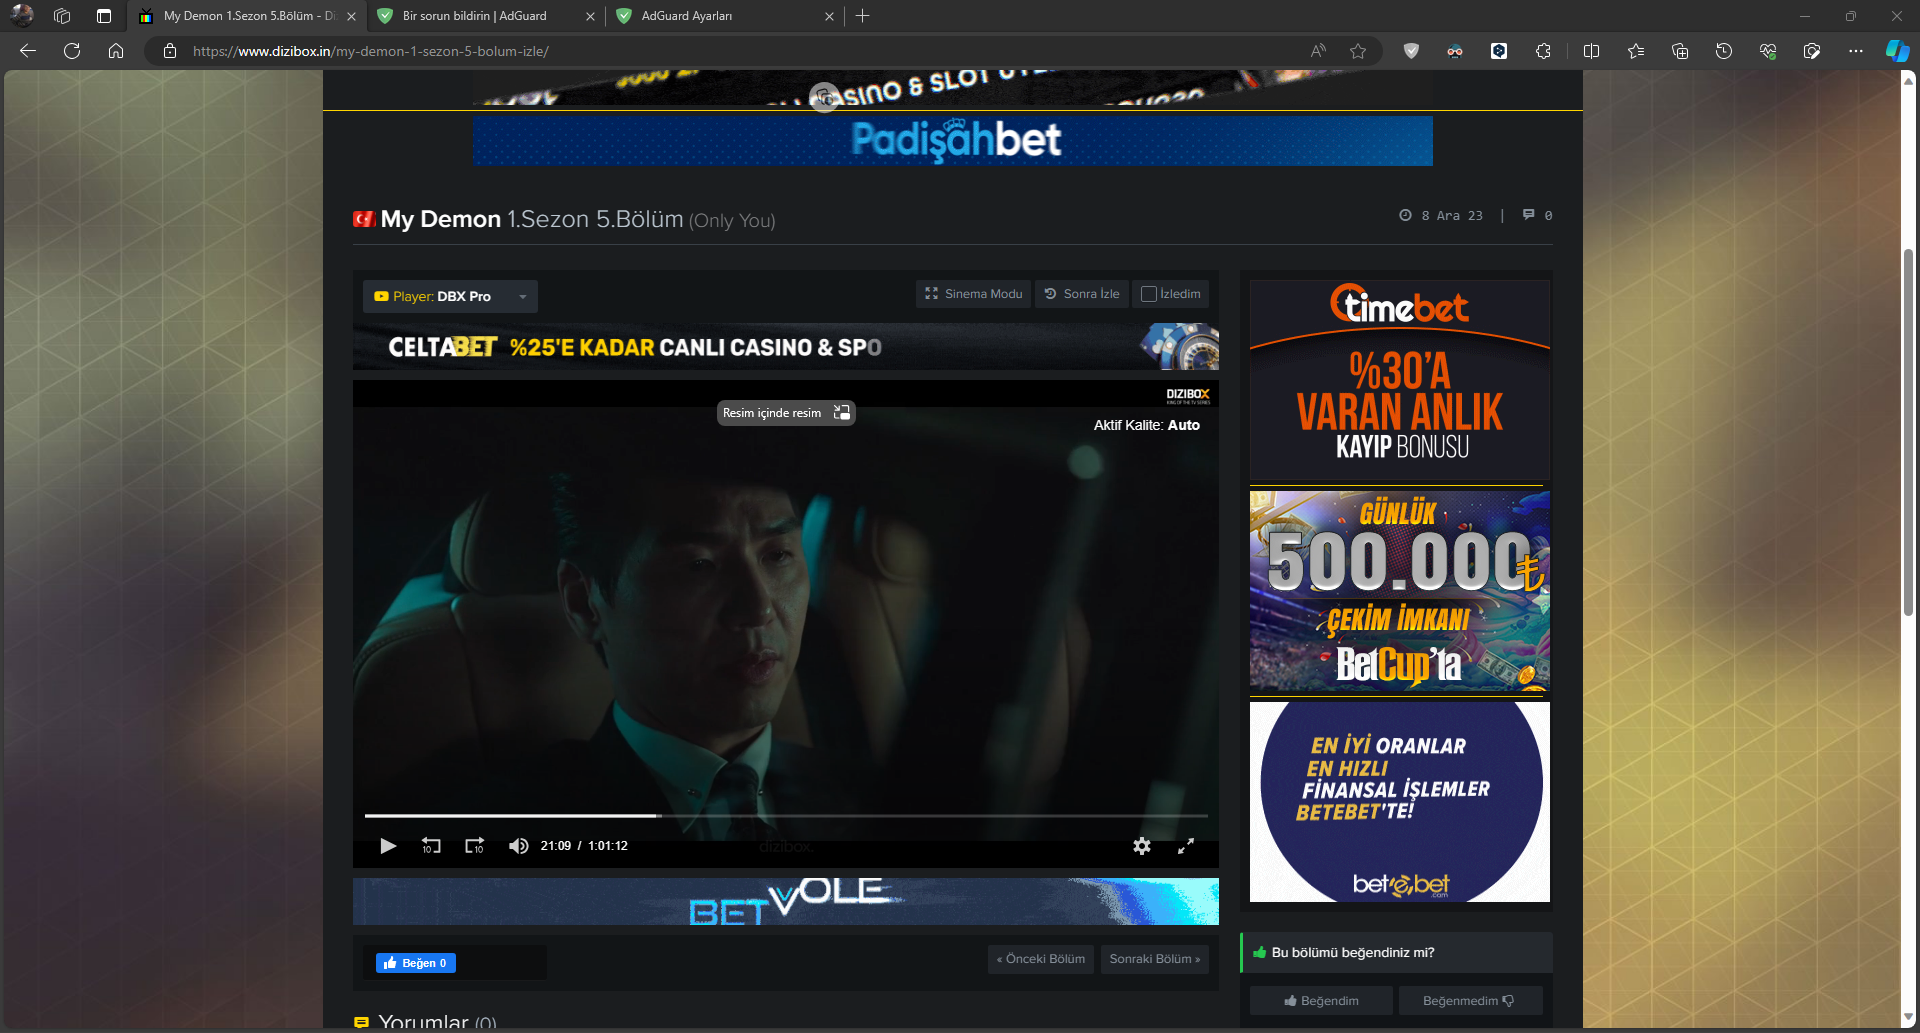Add page to browser favorites star
Image resolution: width=1920 pixels, height=1033 pixels.
coord(1357,51)
